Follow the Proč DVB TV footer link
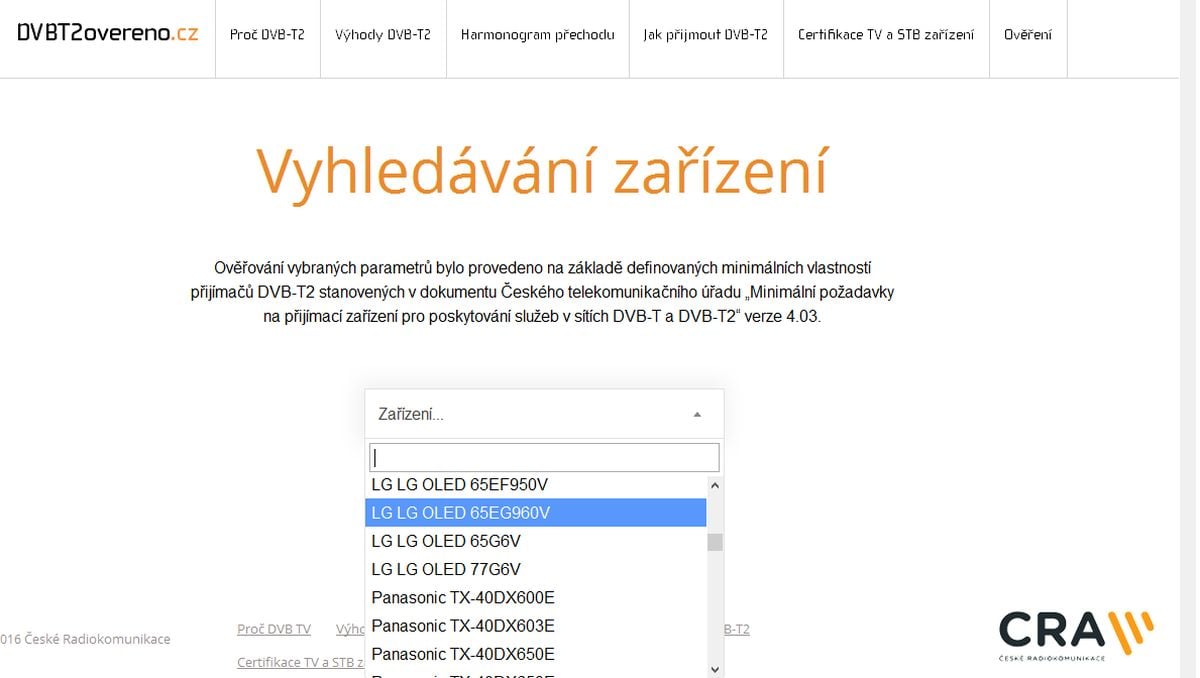Viewport: 1200px width, 678px height. (274, 629)
